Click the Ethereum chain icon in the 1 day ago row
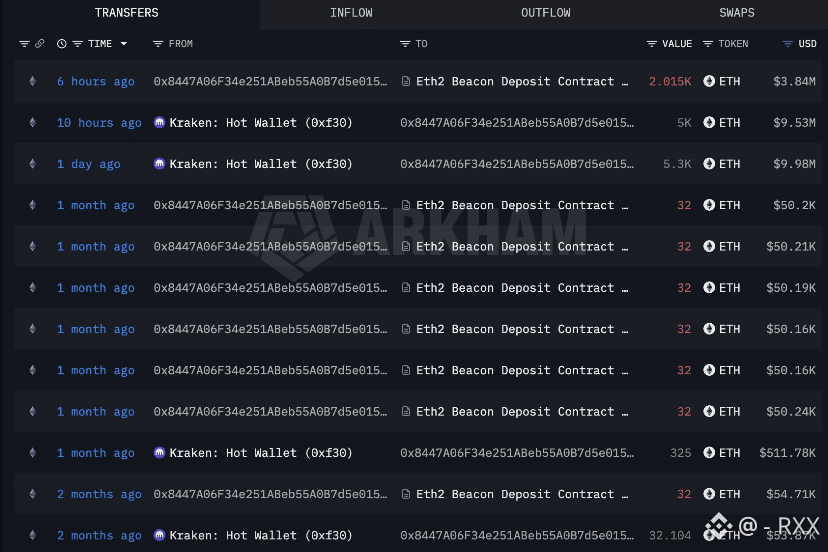The height and width of the screenshot is (552, 828). tap(33, 164)
